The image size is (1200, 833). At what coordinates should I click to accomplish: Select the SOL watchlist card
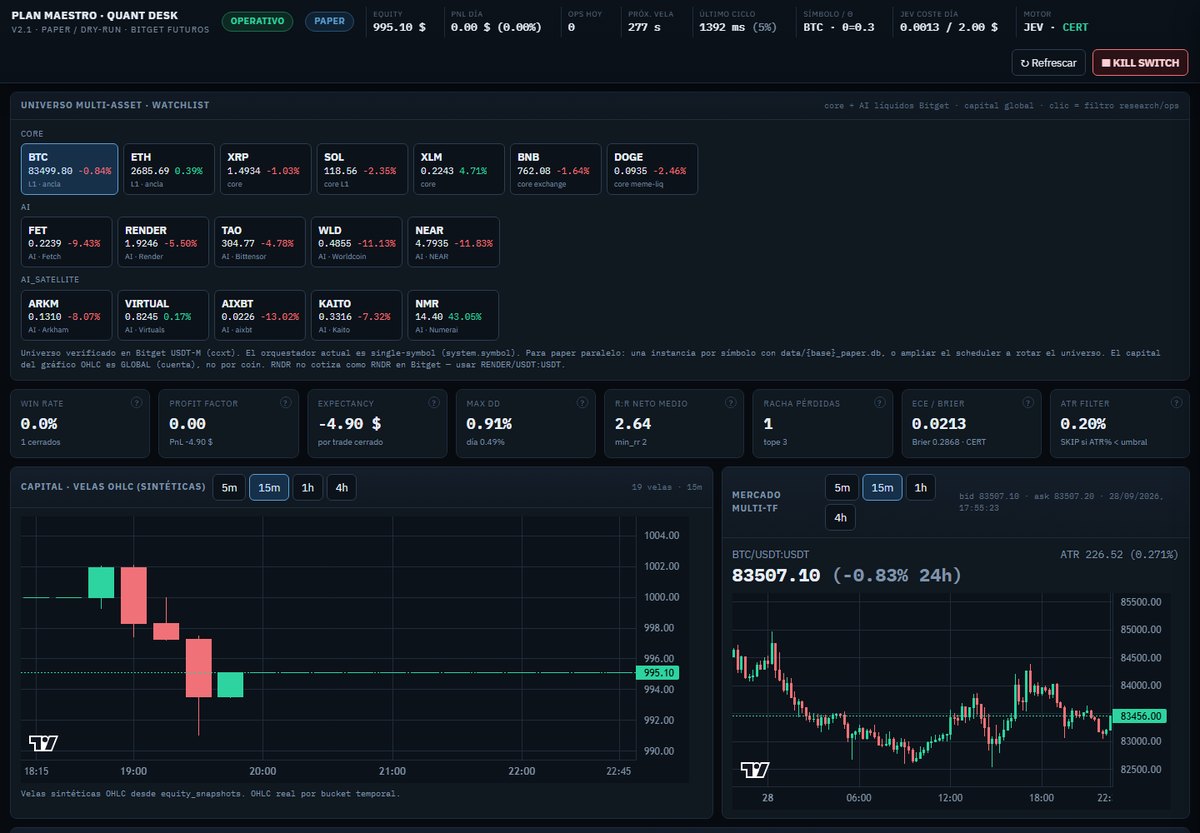[360, 169]
